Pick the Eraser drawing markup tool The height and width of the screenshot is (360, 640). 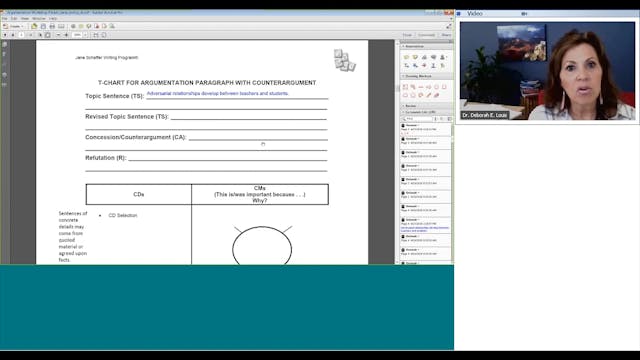click(436, 95)
